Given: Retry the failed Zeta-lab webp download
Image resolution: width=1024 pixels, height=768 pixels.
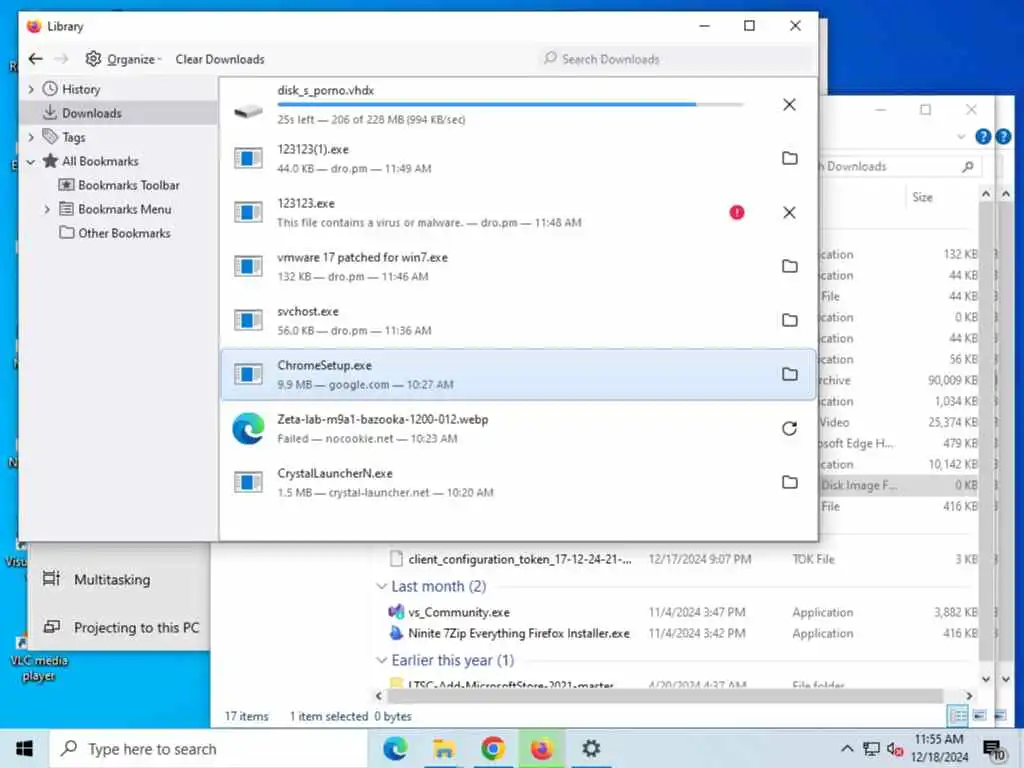Looking at the screenshot, I should pos(790,428).
